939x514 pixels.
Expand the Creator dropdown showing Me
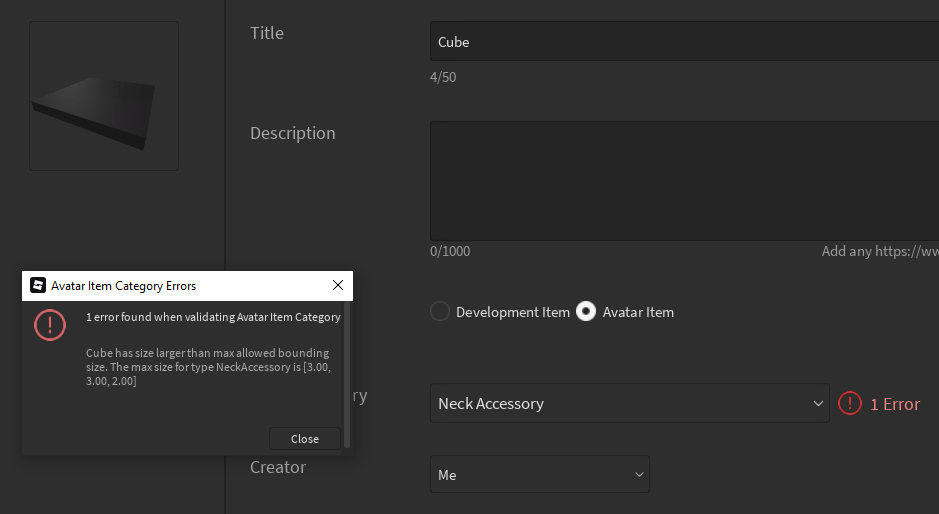tap(539, 475)
